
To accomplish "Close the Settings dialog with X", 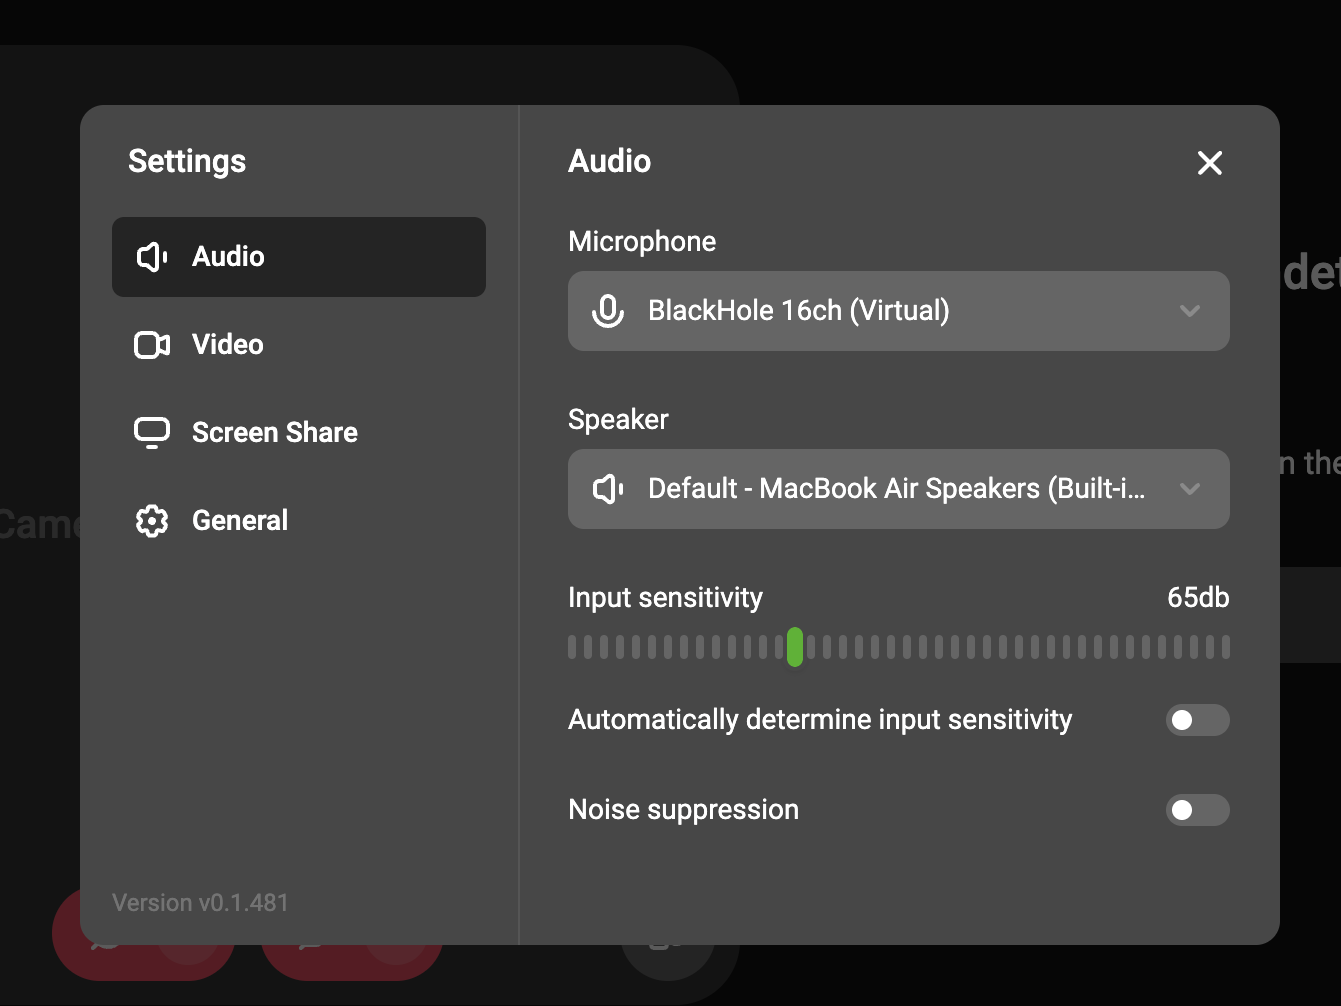I will (x=1209, y=163).
